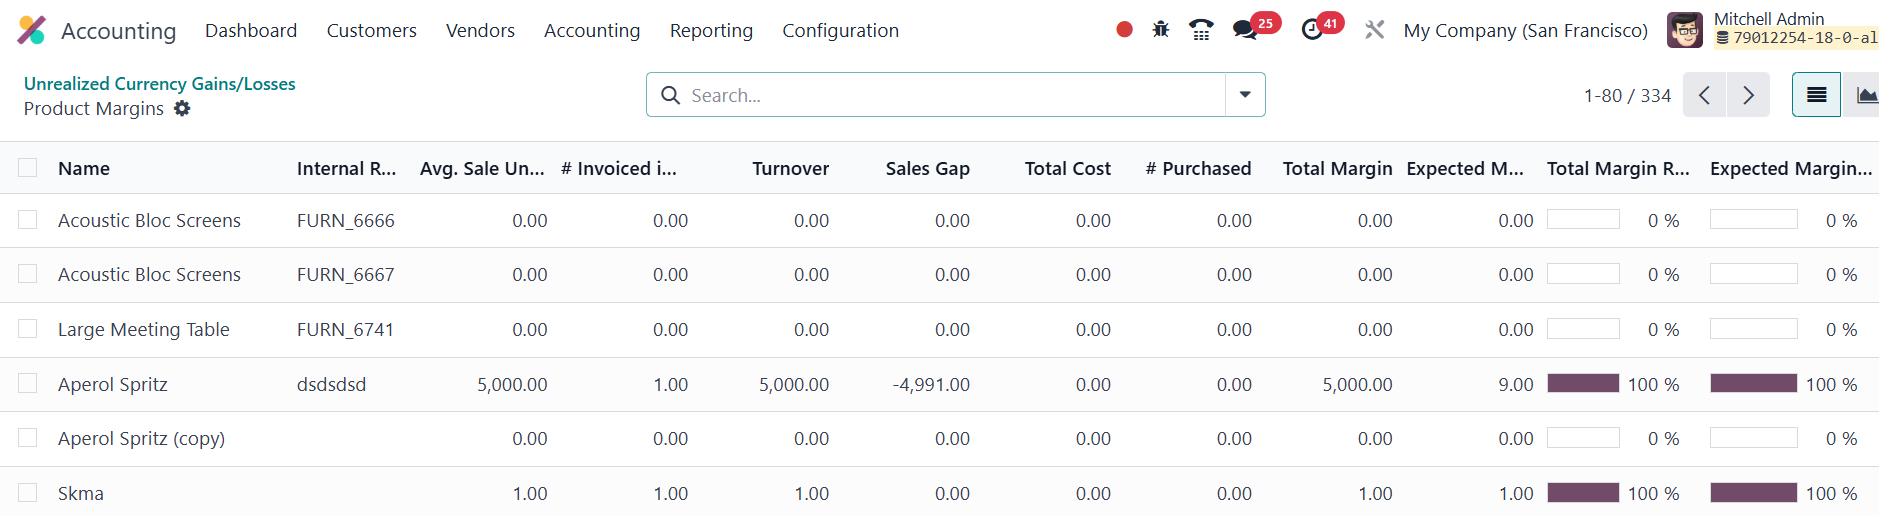Screen dimensions: 1879x516
Task: Open the bug debug tools icon
Action: [x=1161, y=30]
